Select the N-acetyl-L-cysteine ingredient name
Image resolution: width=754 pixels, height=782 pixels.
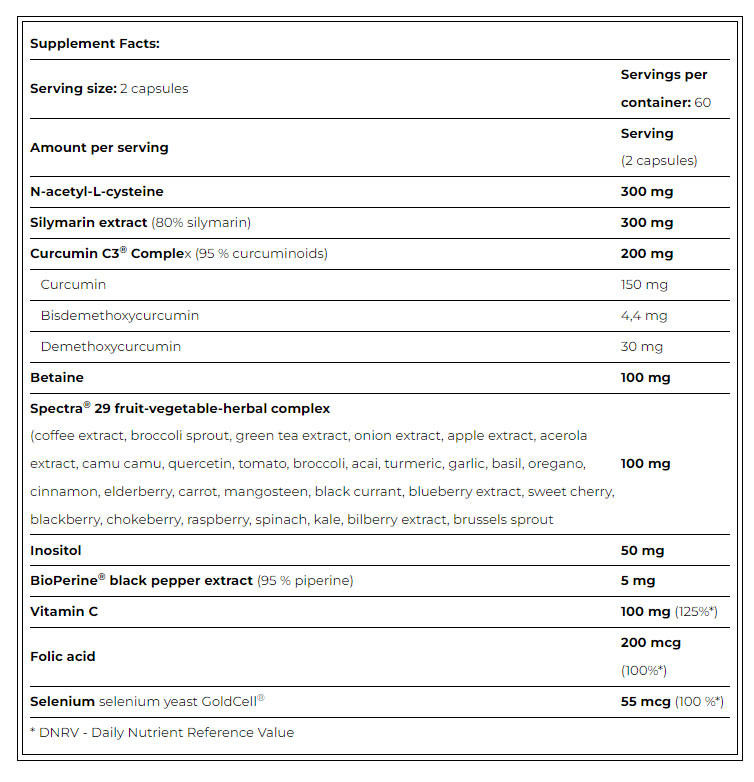point(96,191)
